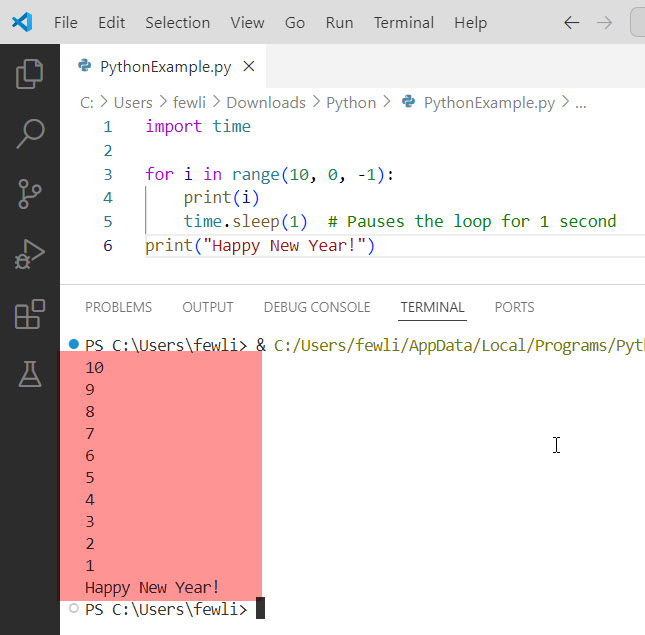
Task: Click line number 6 in gutter
Action: (108, 246)
